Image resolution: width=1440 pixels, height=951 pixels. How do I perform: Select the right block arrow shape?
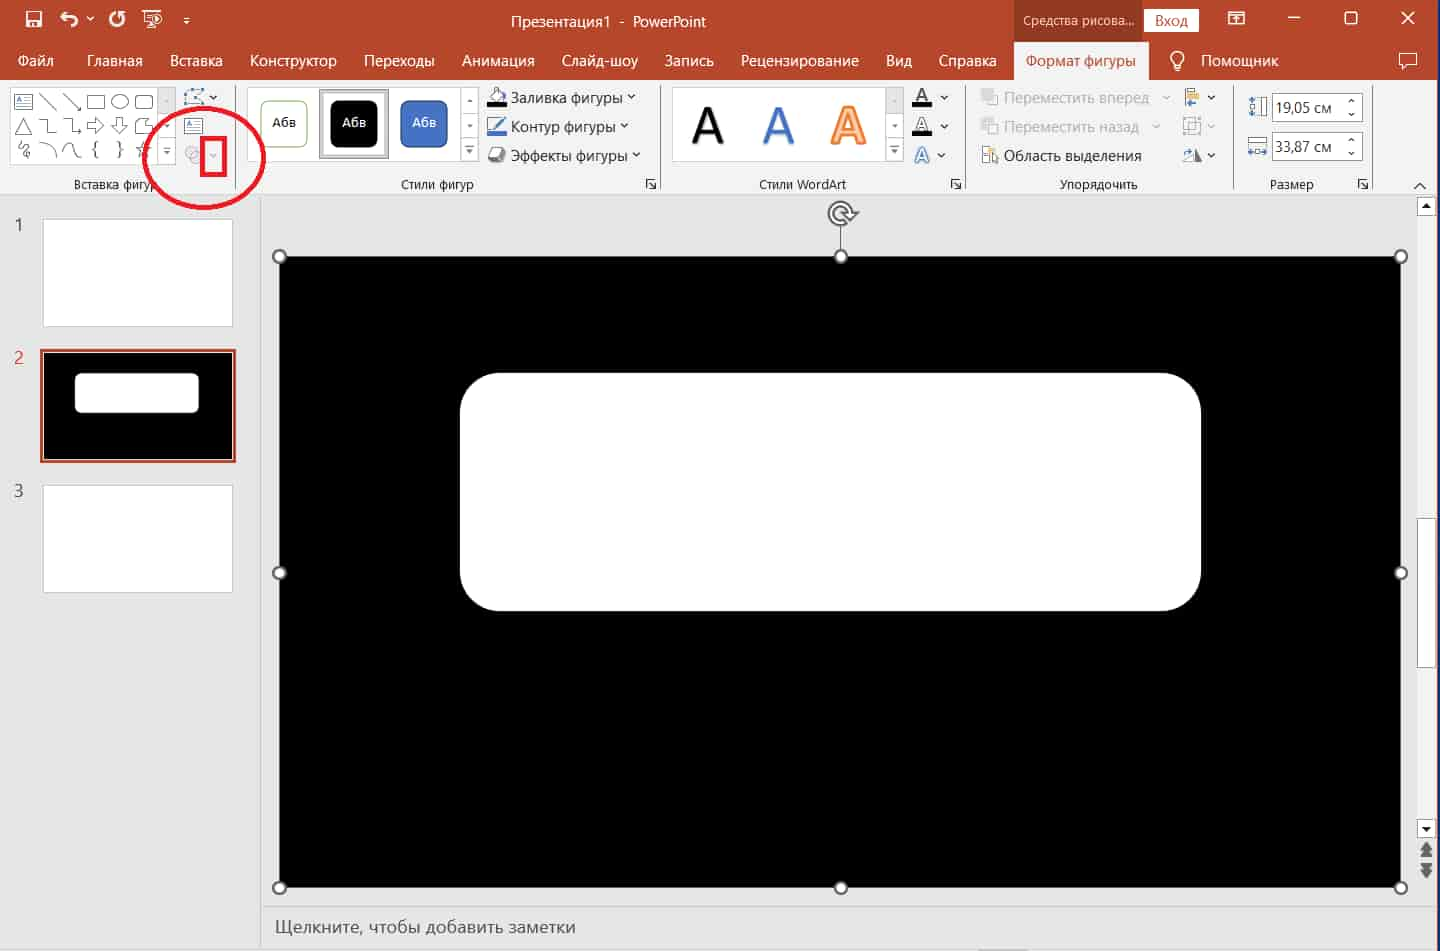(96, 126)
